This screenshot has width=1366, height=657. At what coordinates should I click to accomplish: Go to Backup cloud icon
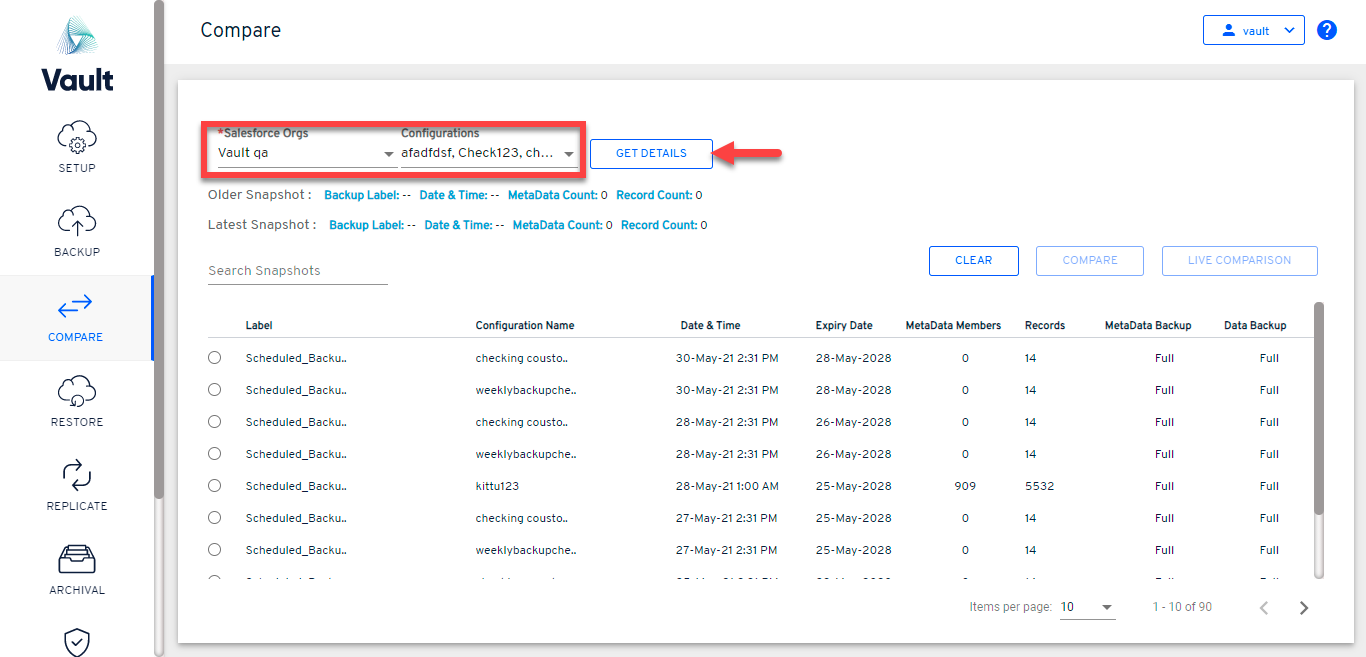tap(77, 222)
